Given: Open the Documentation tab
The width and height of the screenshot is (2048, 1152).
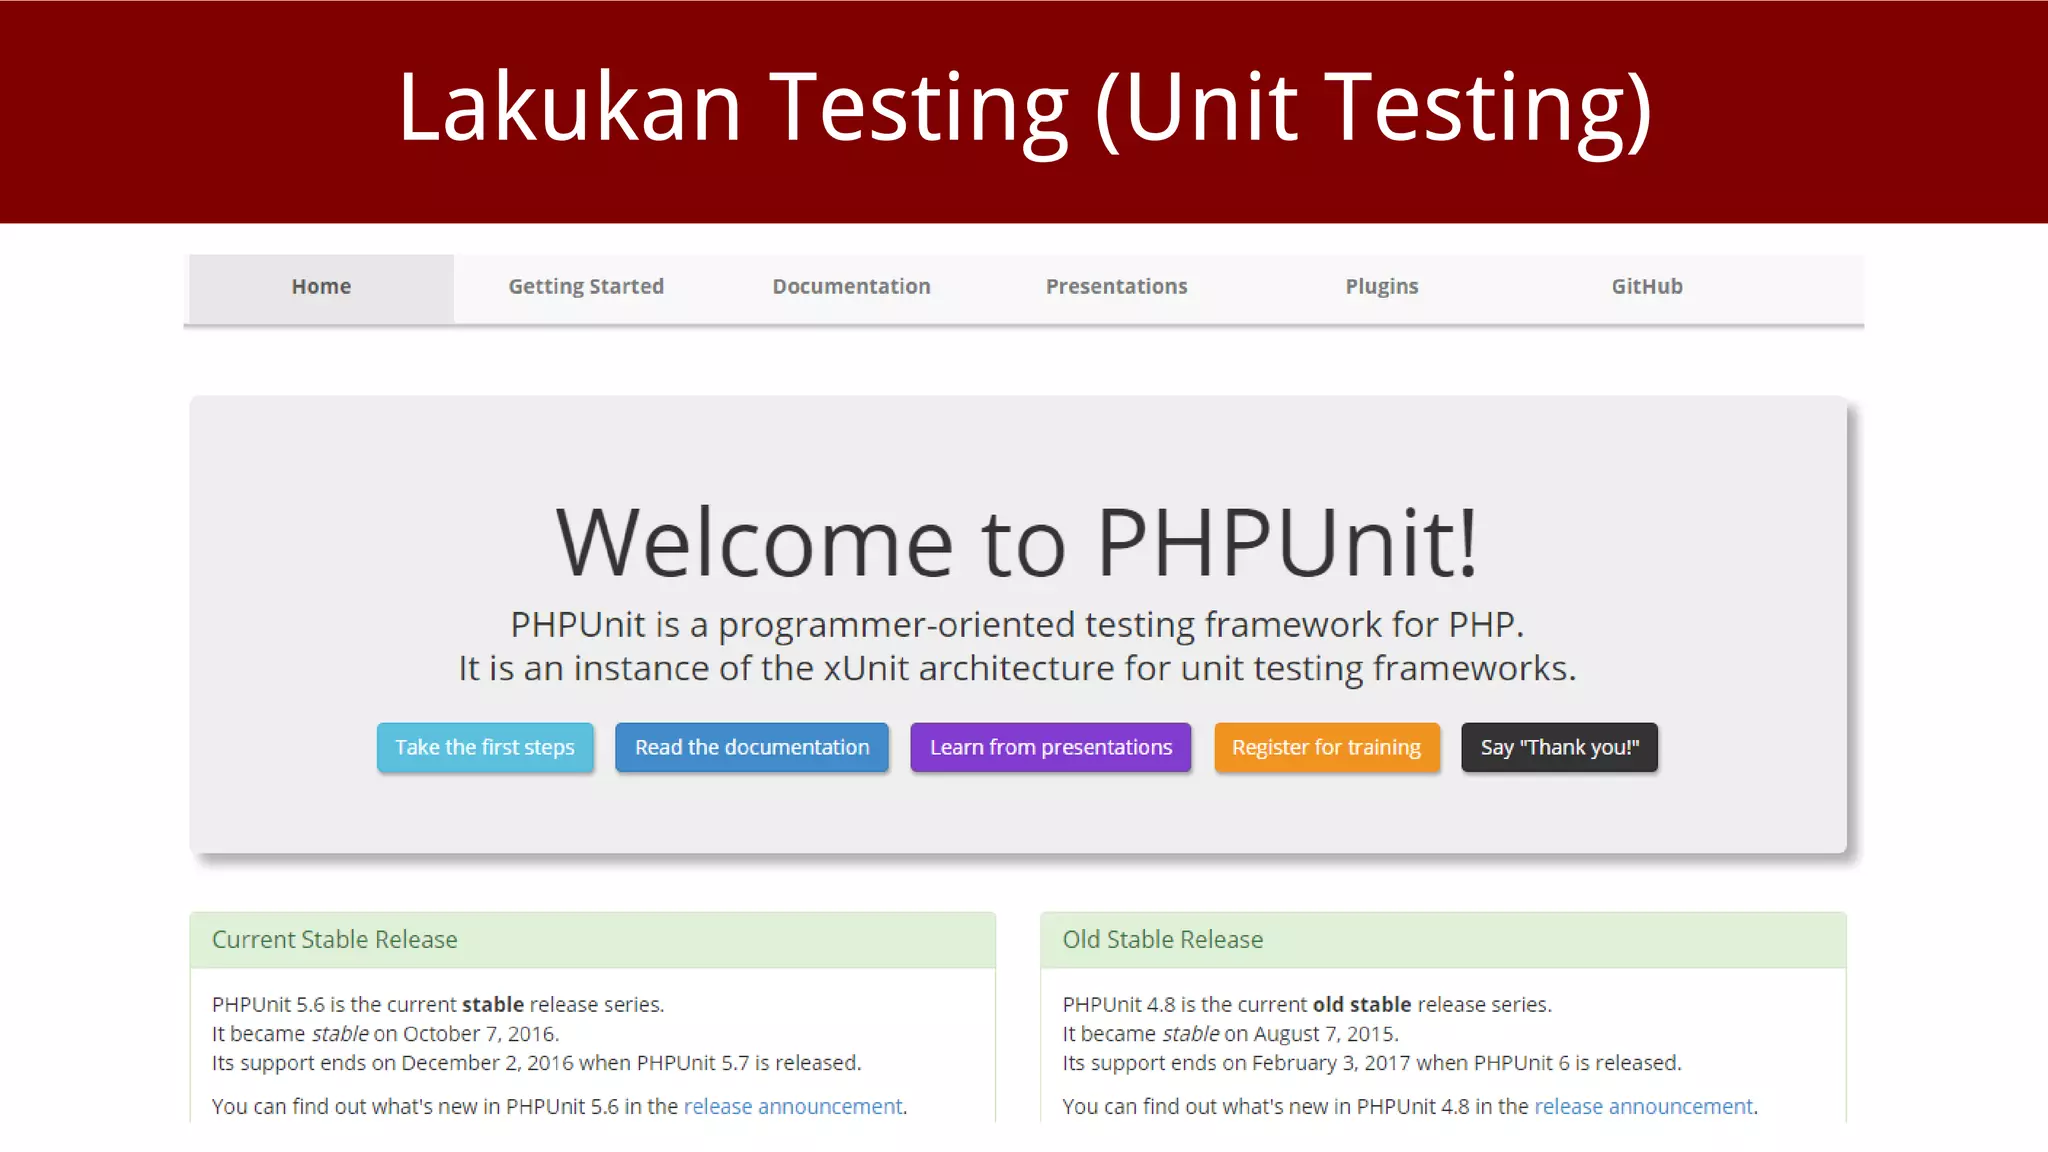Looking at the screenshot, I should pos(851,287).
